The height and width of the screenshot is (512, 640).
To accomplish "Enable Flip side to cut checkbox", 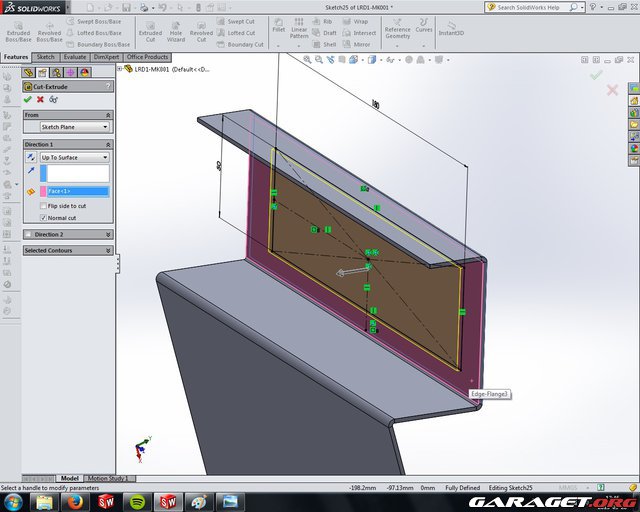I will click(43, 206).
